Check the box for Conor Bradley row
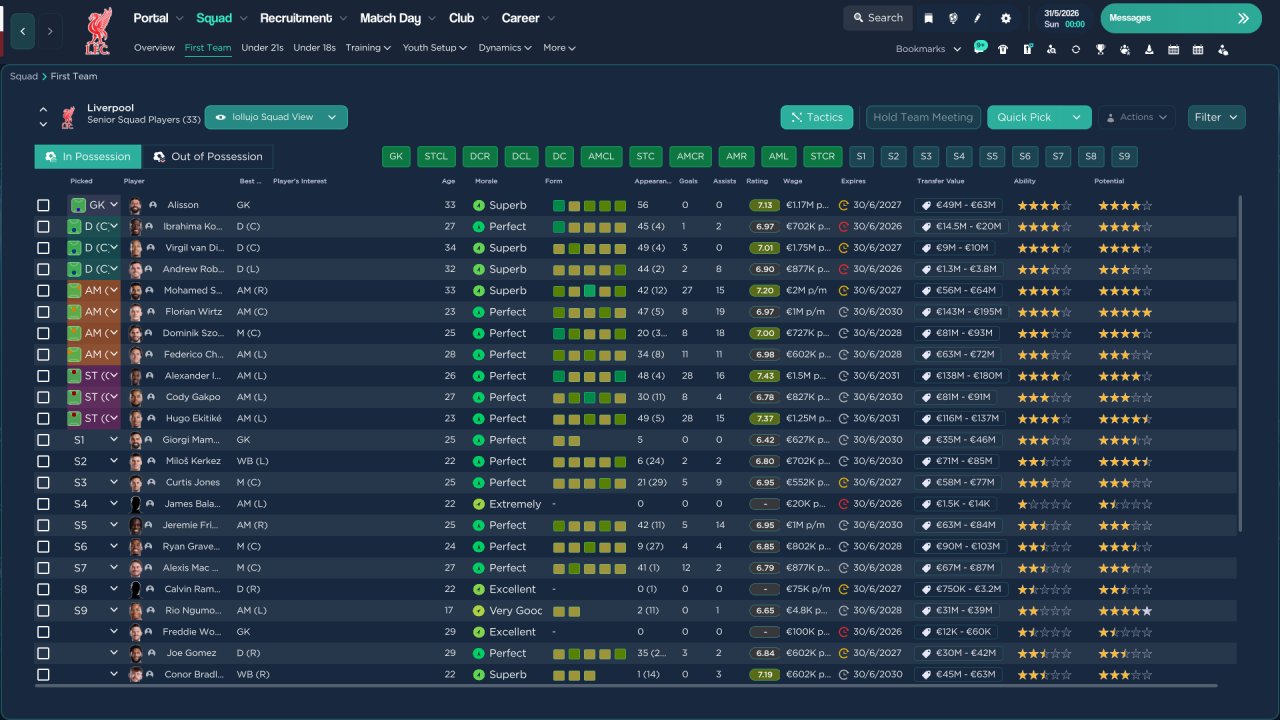The width and height of the screenshot is (1280, 720). coord(43,675)
